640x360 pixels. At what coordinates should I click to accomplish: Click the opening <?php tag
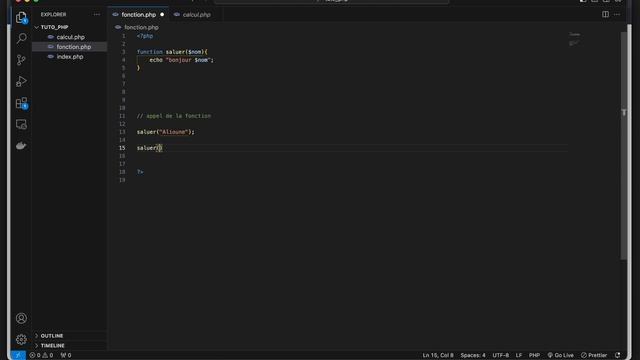tap(145, 36)
